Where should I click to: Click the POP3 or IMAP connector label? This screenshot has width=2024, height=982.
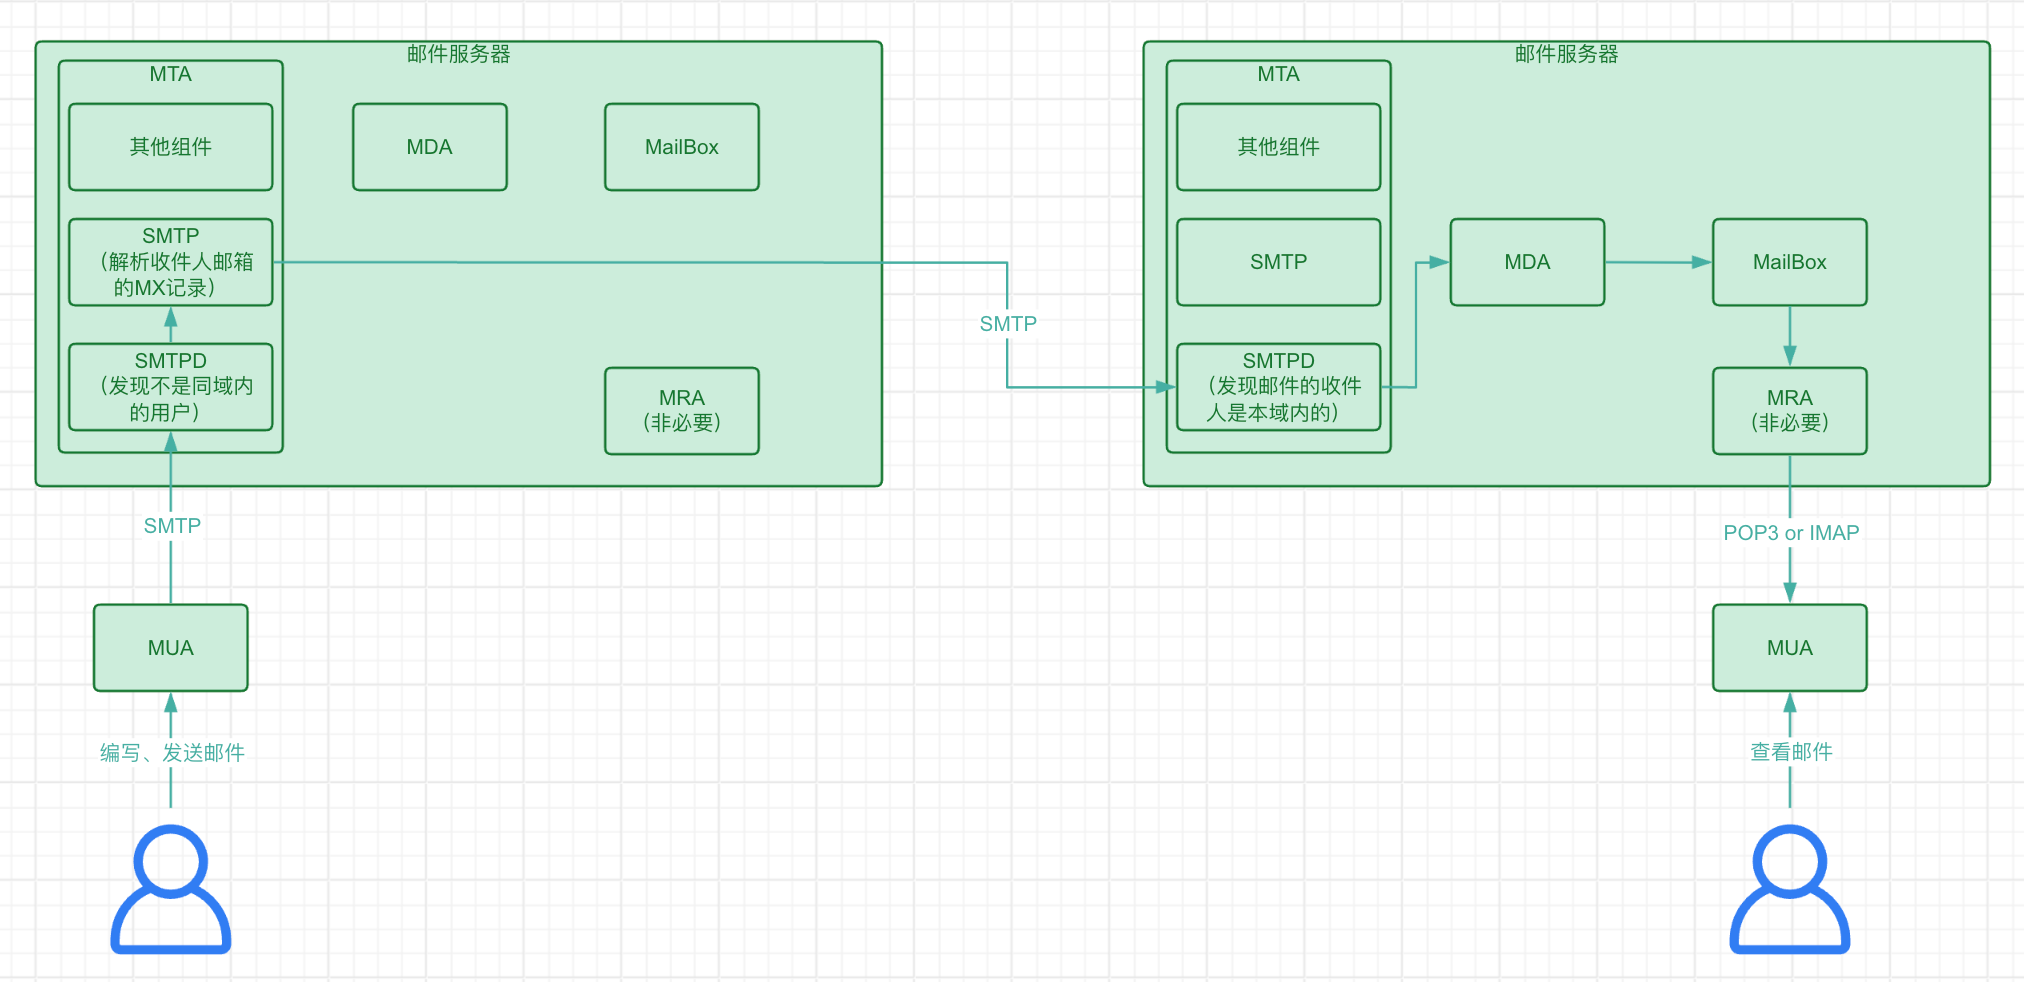(x=1790, y=533)
